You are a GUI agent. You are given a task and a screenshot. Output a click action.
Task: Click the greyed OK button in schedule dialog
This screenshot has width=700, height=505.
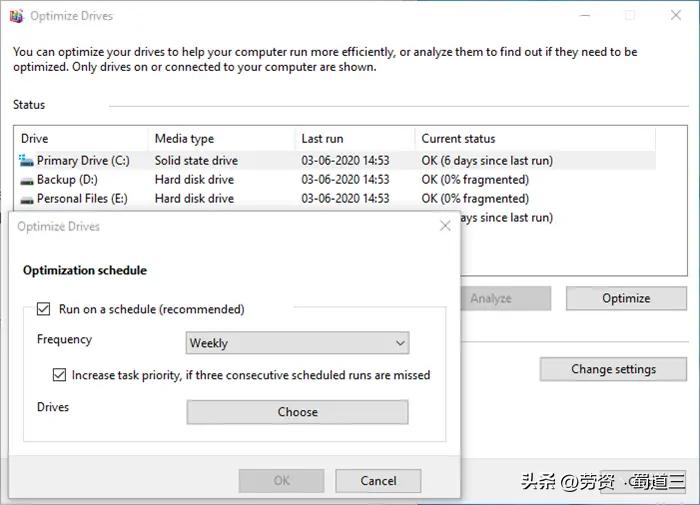[281, 481]
